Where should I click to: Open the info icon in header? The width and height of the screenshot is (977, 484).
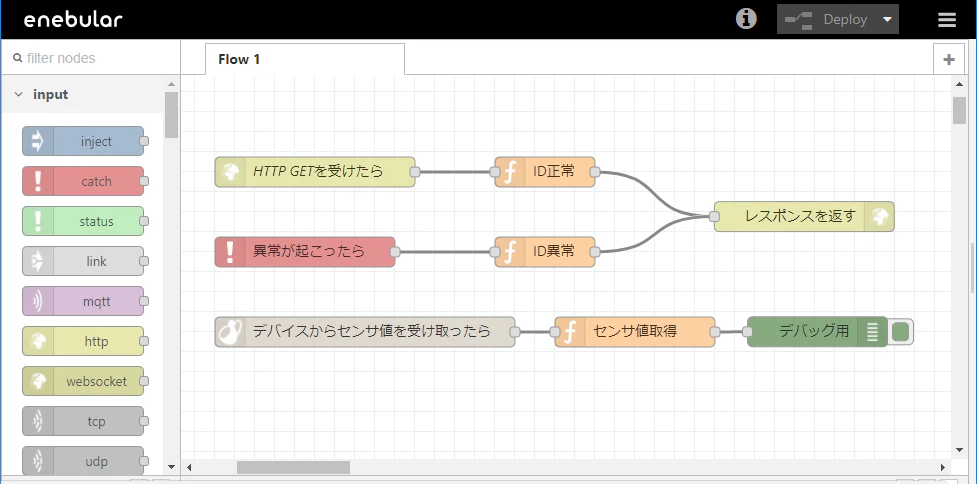746,19
